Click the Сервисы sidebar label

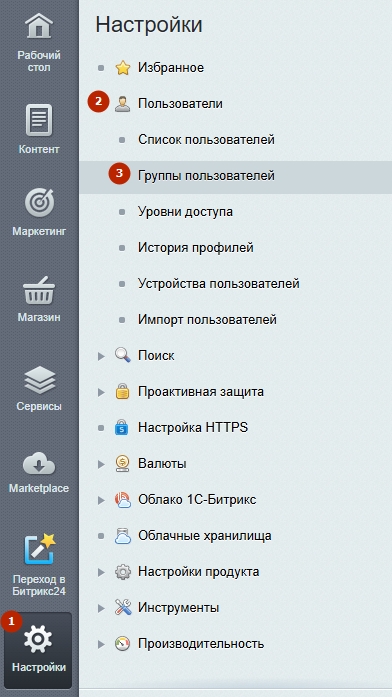[x=39, y=406]
